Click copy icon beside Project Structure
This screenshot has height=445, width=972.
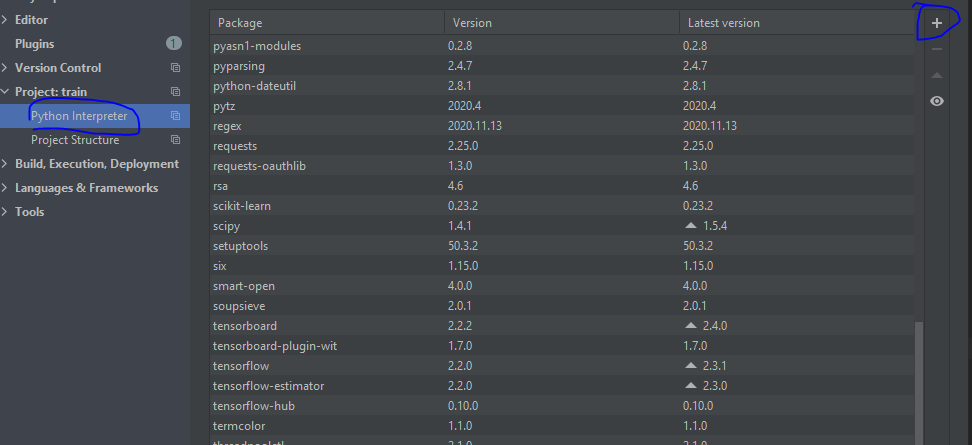point(175,140)
